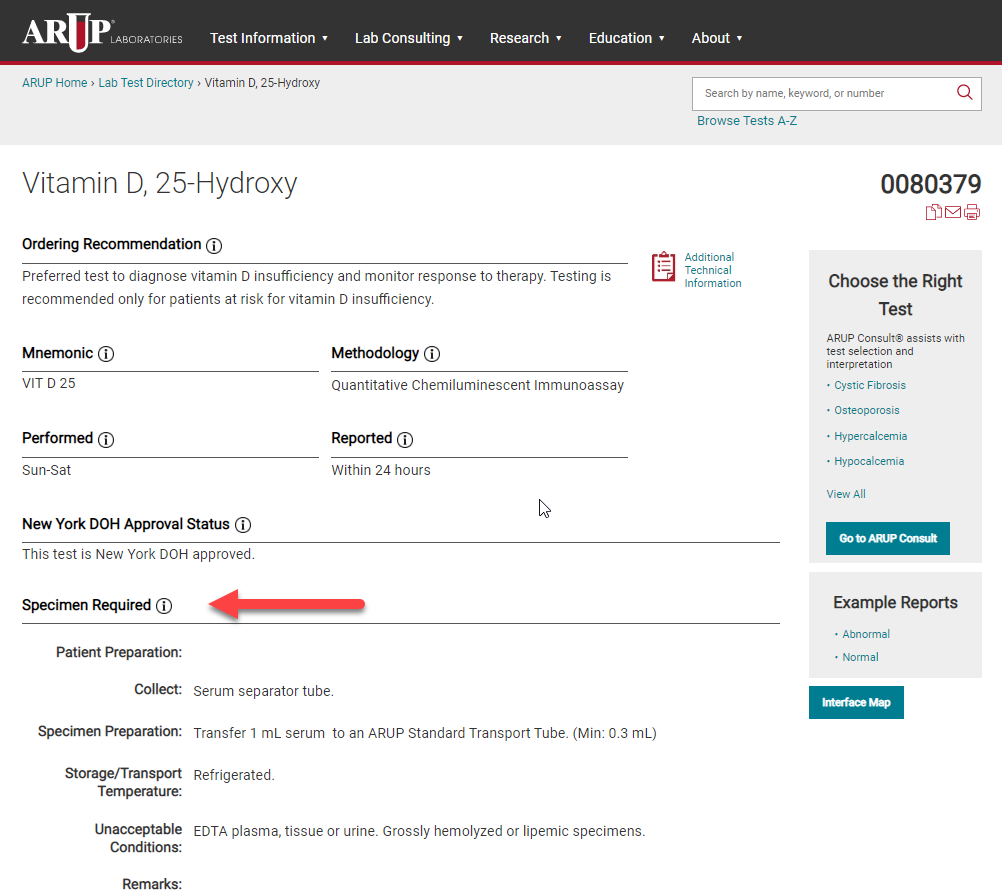Click the mnemonic value VIT D 25

coord(49,383)
